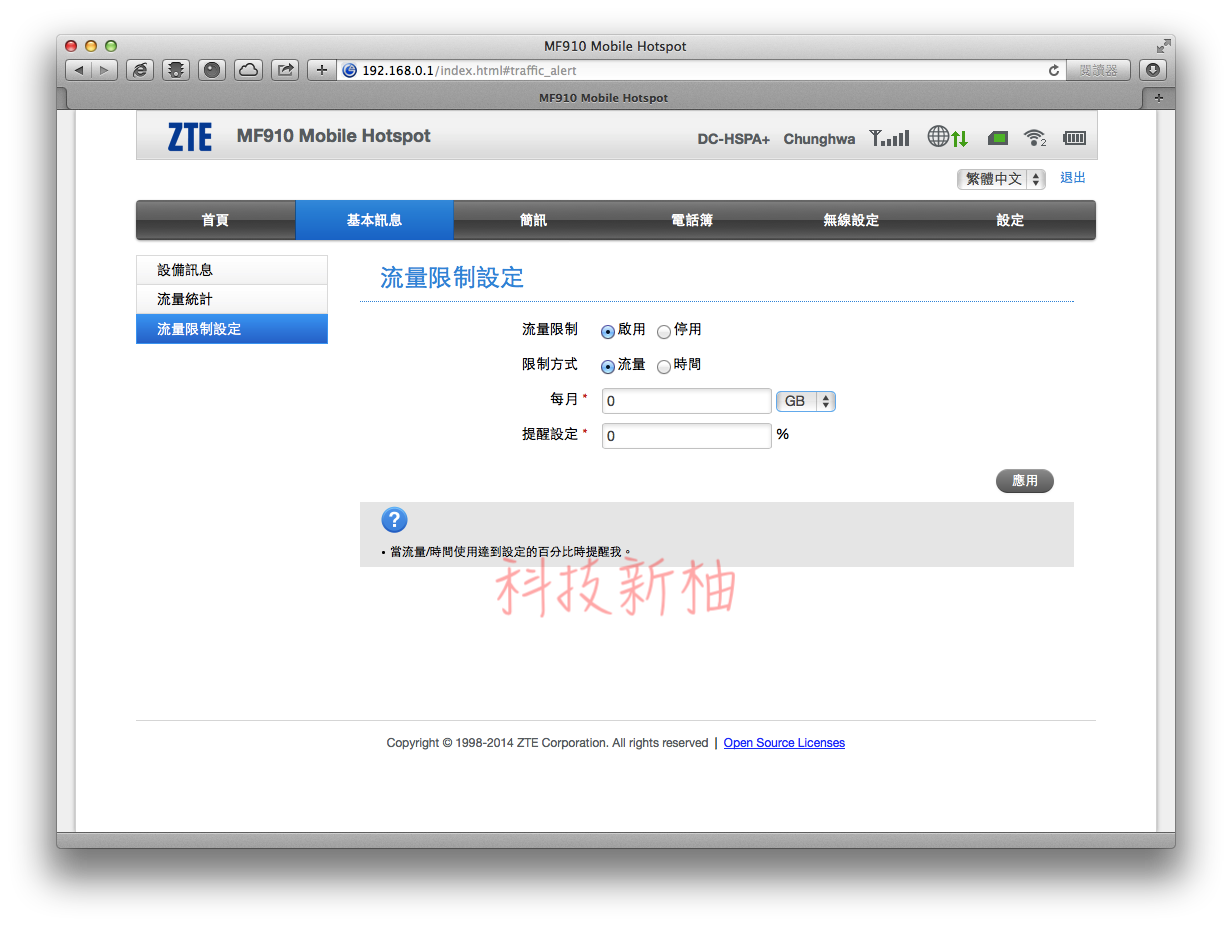Click the green SIM card status icon
1232x927 pixels.
pyautogui.click(x=997, y=138)
